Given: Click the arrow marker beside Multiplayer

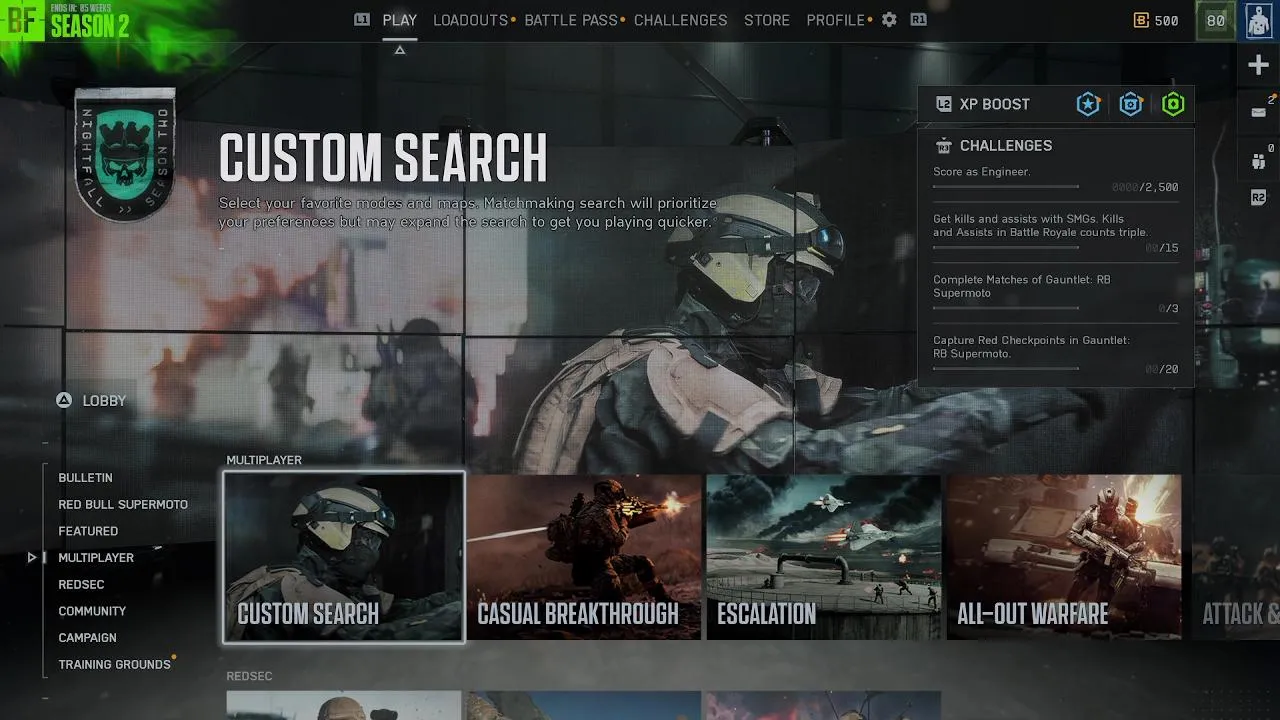Looking at the screenshot, I should tap(32, 558).
